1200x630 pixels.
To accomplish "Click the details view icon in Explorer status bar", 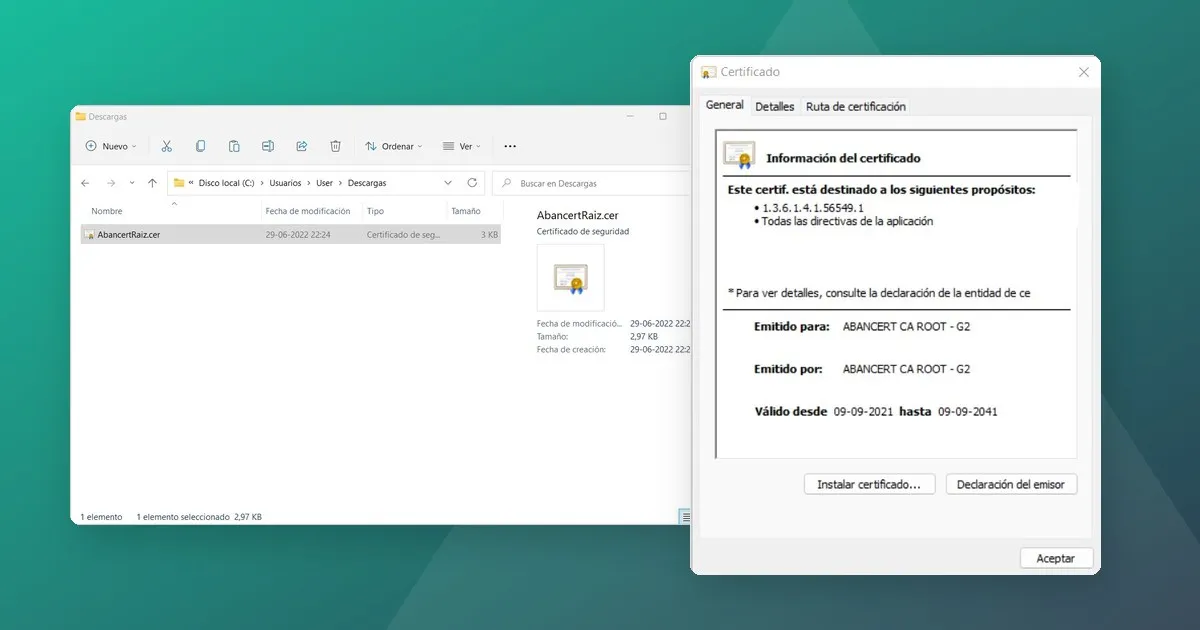I will pyautogui.click(x=685, y=517).
